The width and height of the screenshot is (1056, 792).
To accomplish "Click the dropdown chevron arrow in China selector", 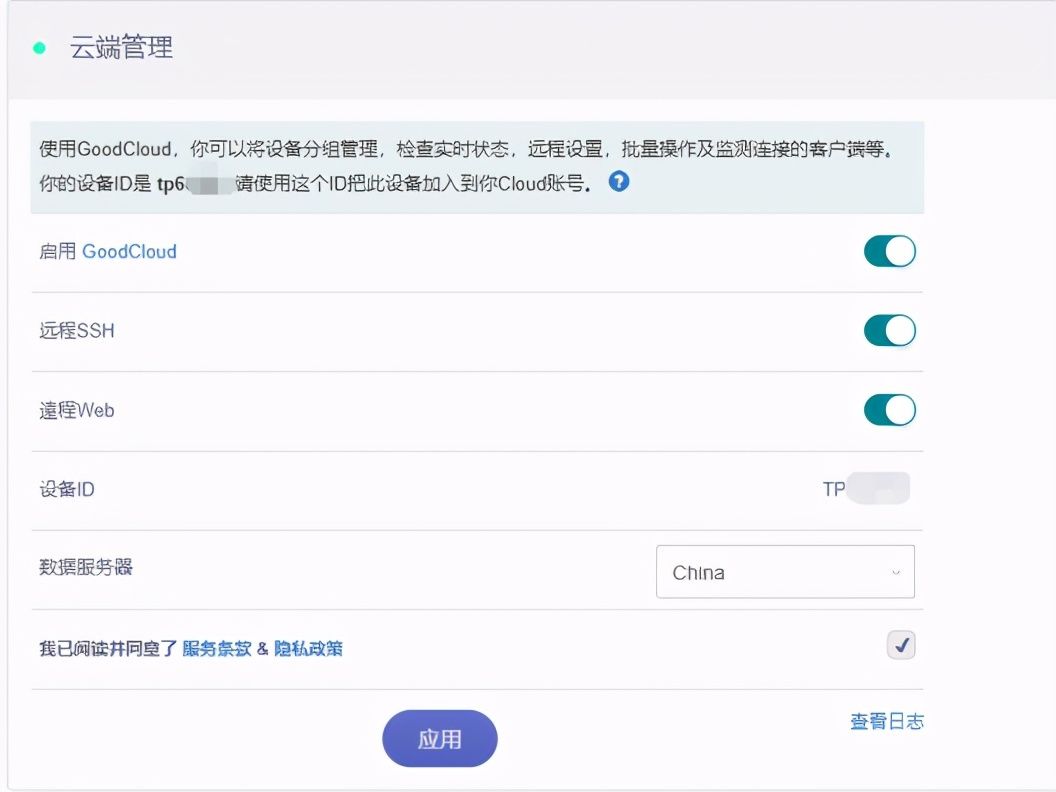I will pos(896,572).
